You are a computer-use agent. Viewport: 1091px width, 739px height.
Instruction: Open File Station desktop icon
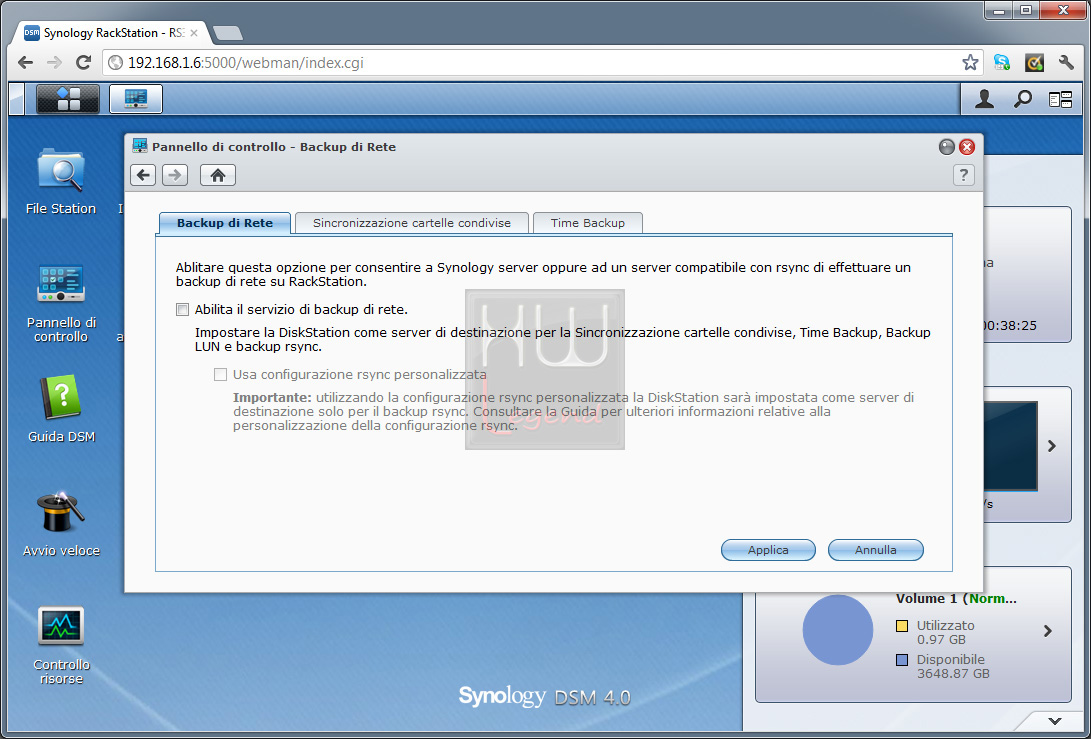pos(61,181)
